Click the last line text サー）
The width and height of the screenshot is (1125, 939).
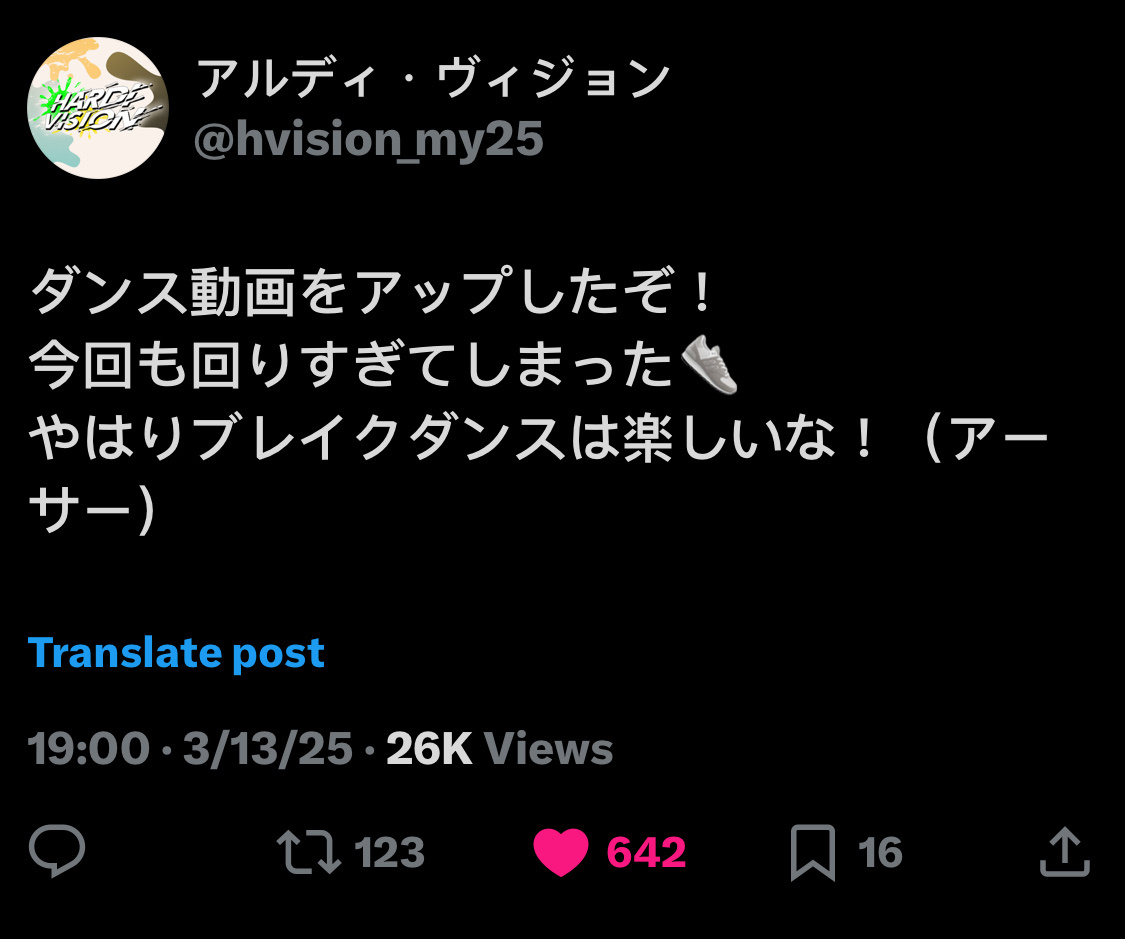coord(92,510)
